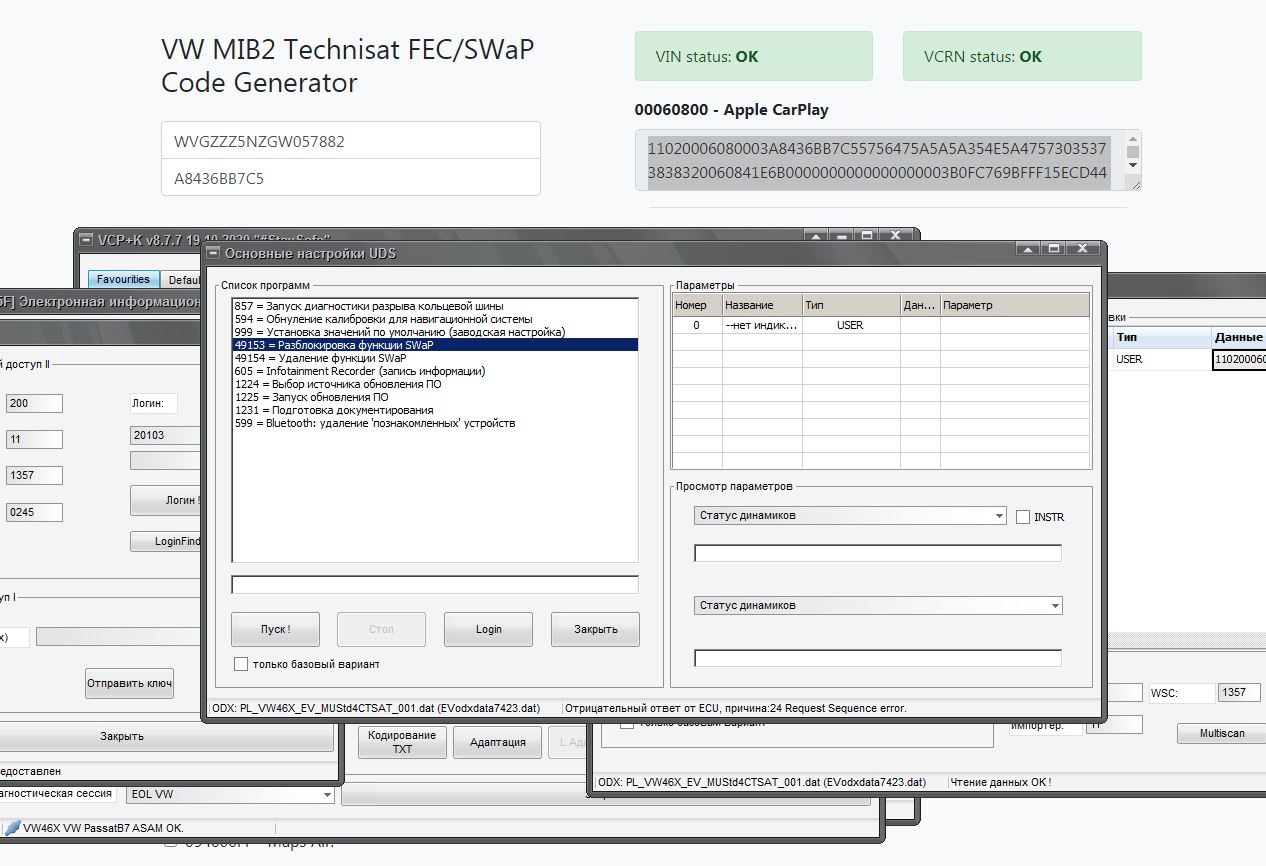Click scroll-up arrow of Apple CarPlay code box
Viewport: 1266px width, 866px height.
coord(1132,140)
